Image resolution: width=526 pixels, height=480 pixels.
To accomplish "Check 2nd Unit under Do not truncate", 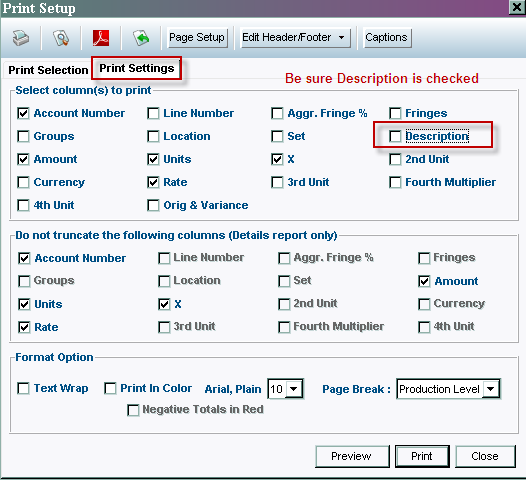I will pyautogui.click(x=284, y=304).
